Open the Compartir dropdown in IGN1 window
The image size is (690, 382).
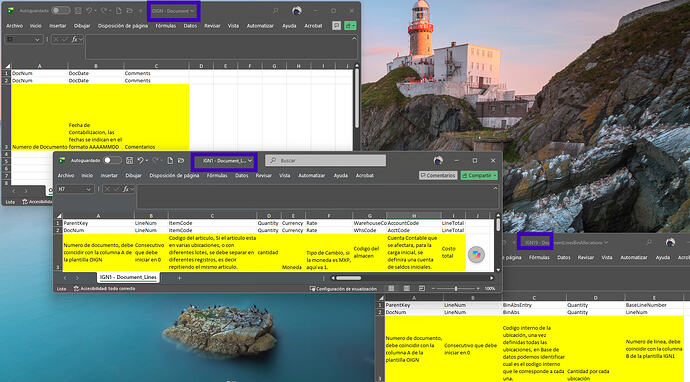click(495, 176)
